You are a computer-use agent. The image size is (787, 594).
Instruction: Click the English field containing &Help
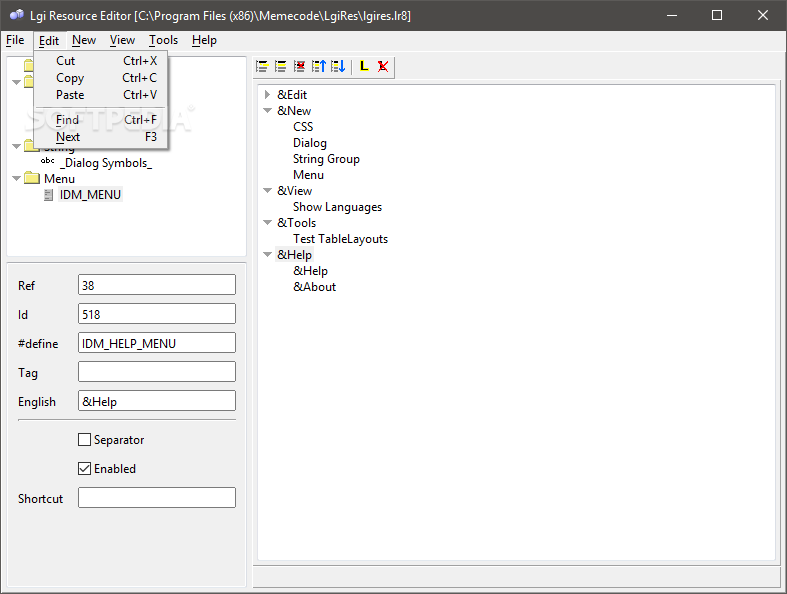pos(157,401)
